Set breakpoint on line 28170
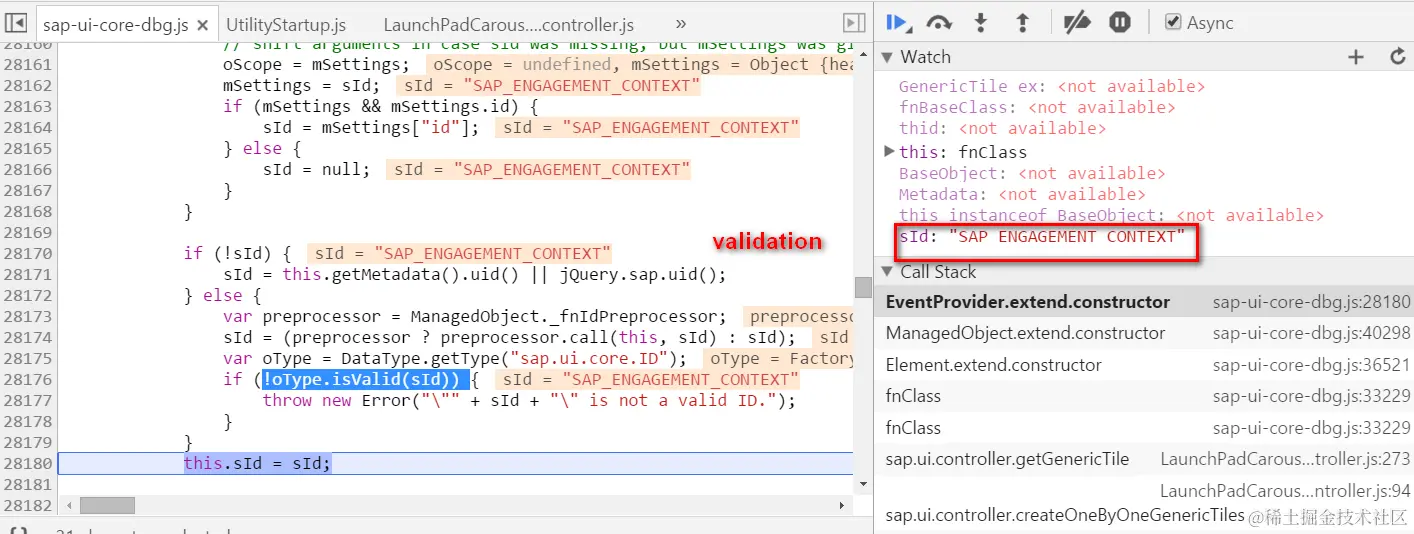Screen dimensions: 1414x534 pyautogui.click(x=27, y=253)
